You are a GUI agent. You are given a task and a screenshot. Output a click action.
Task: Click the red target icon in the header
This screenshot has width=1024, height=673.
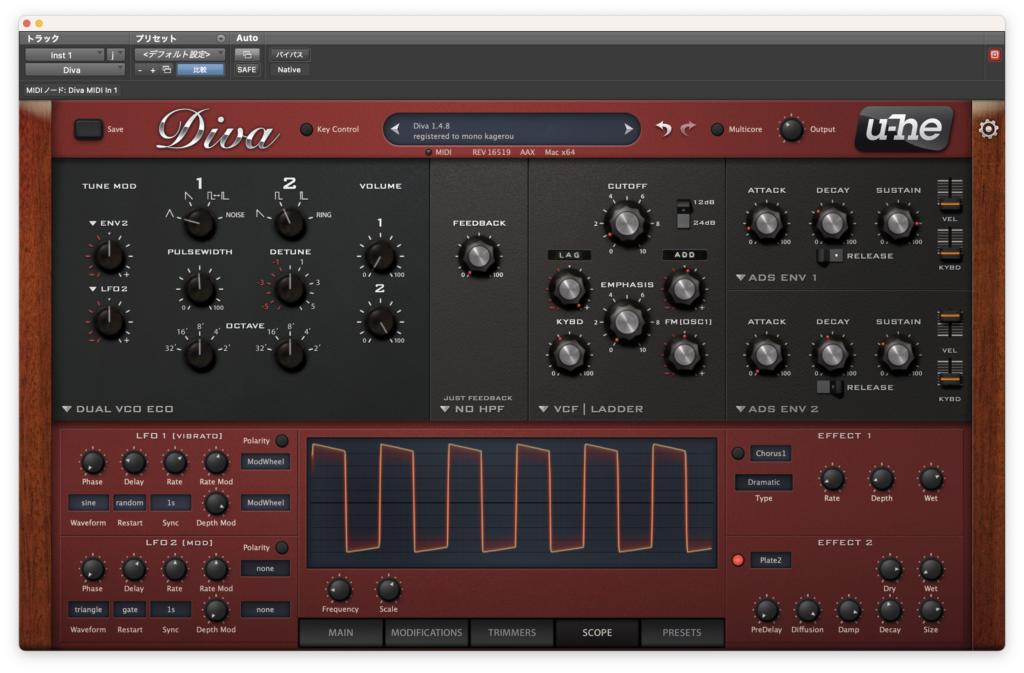[x=994, y=55]
